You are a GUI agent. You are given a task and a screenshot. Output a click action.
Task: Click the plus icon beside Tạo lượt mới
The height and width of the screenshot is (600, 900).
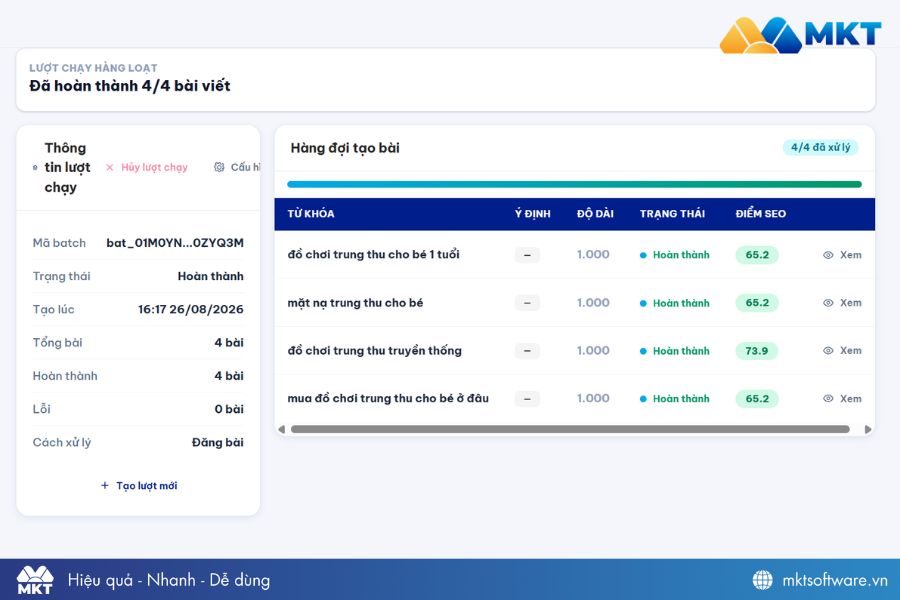(104, 485)
